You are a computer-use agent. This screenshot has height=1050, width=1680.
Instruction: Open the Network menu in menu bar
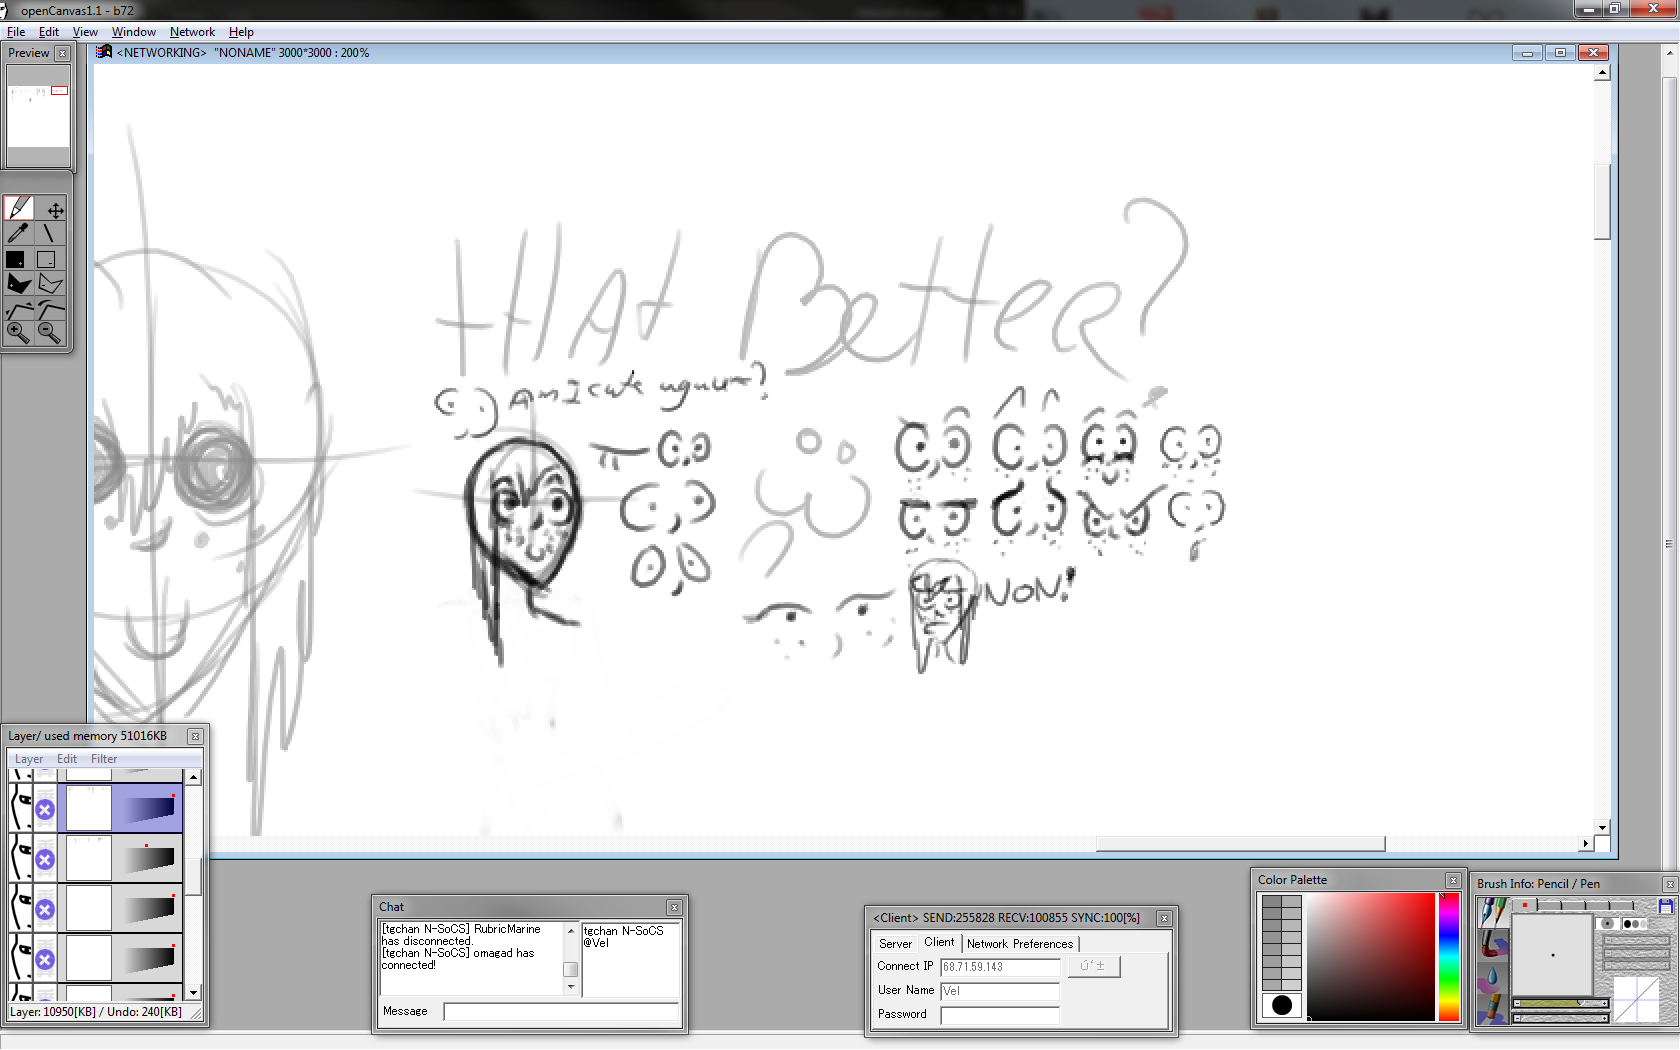tap(192, 32)
